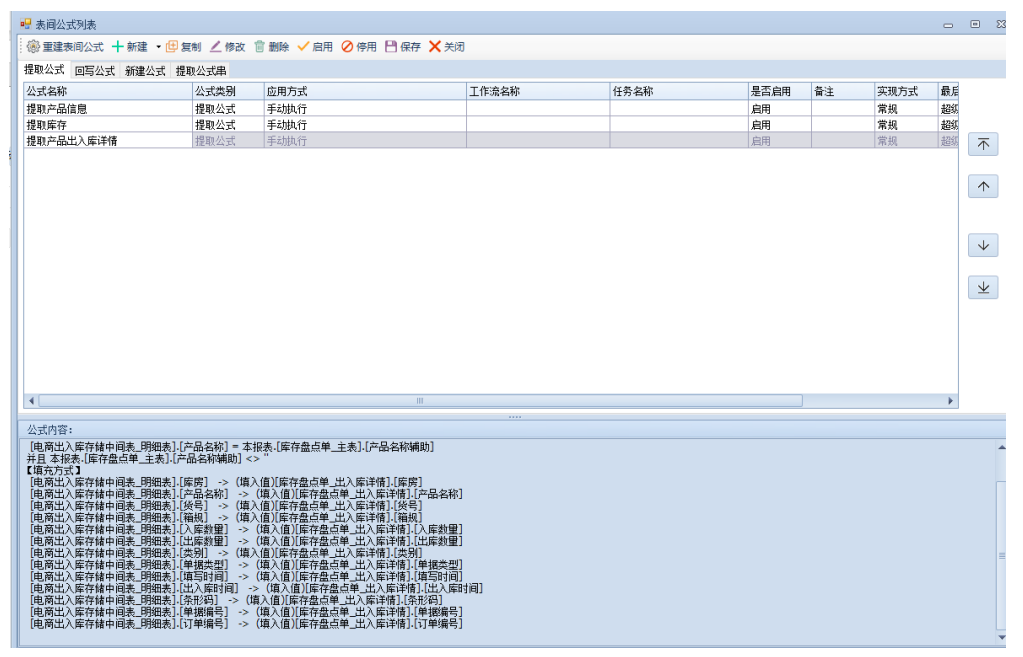Click the 删除 trash can button
The height and width of the screenshot is (657, 1023).
click(271, 47)
